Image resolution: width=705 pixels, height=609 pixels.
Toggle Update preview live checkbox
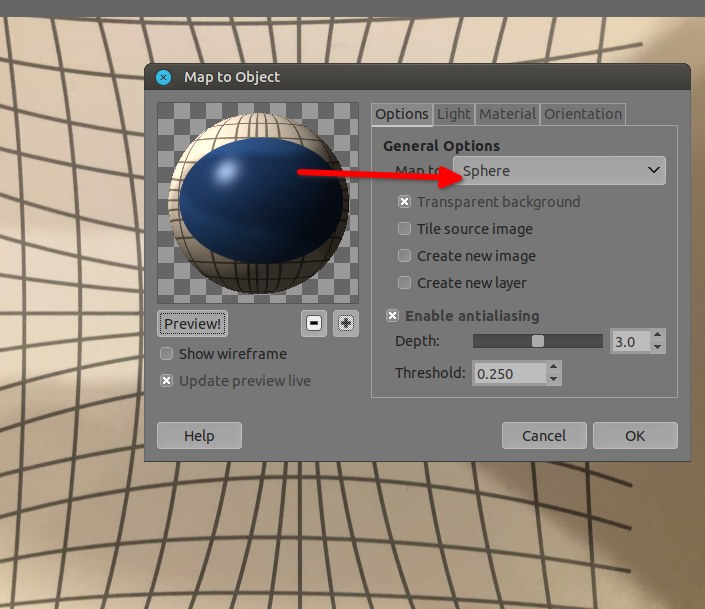pos(166,381)
